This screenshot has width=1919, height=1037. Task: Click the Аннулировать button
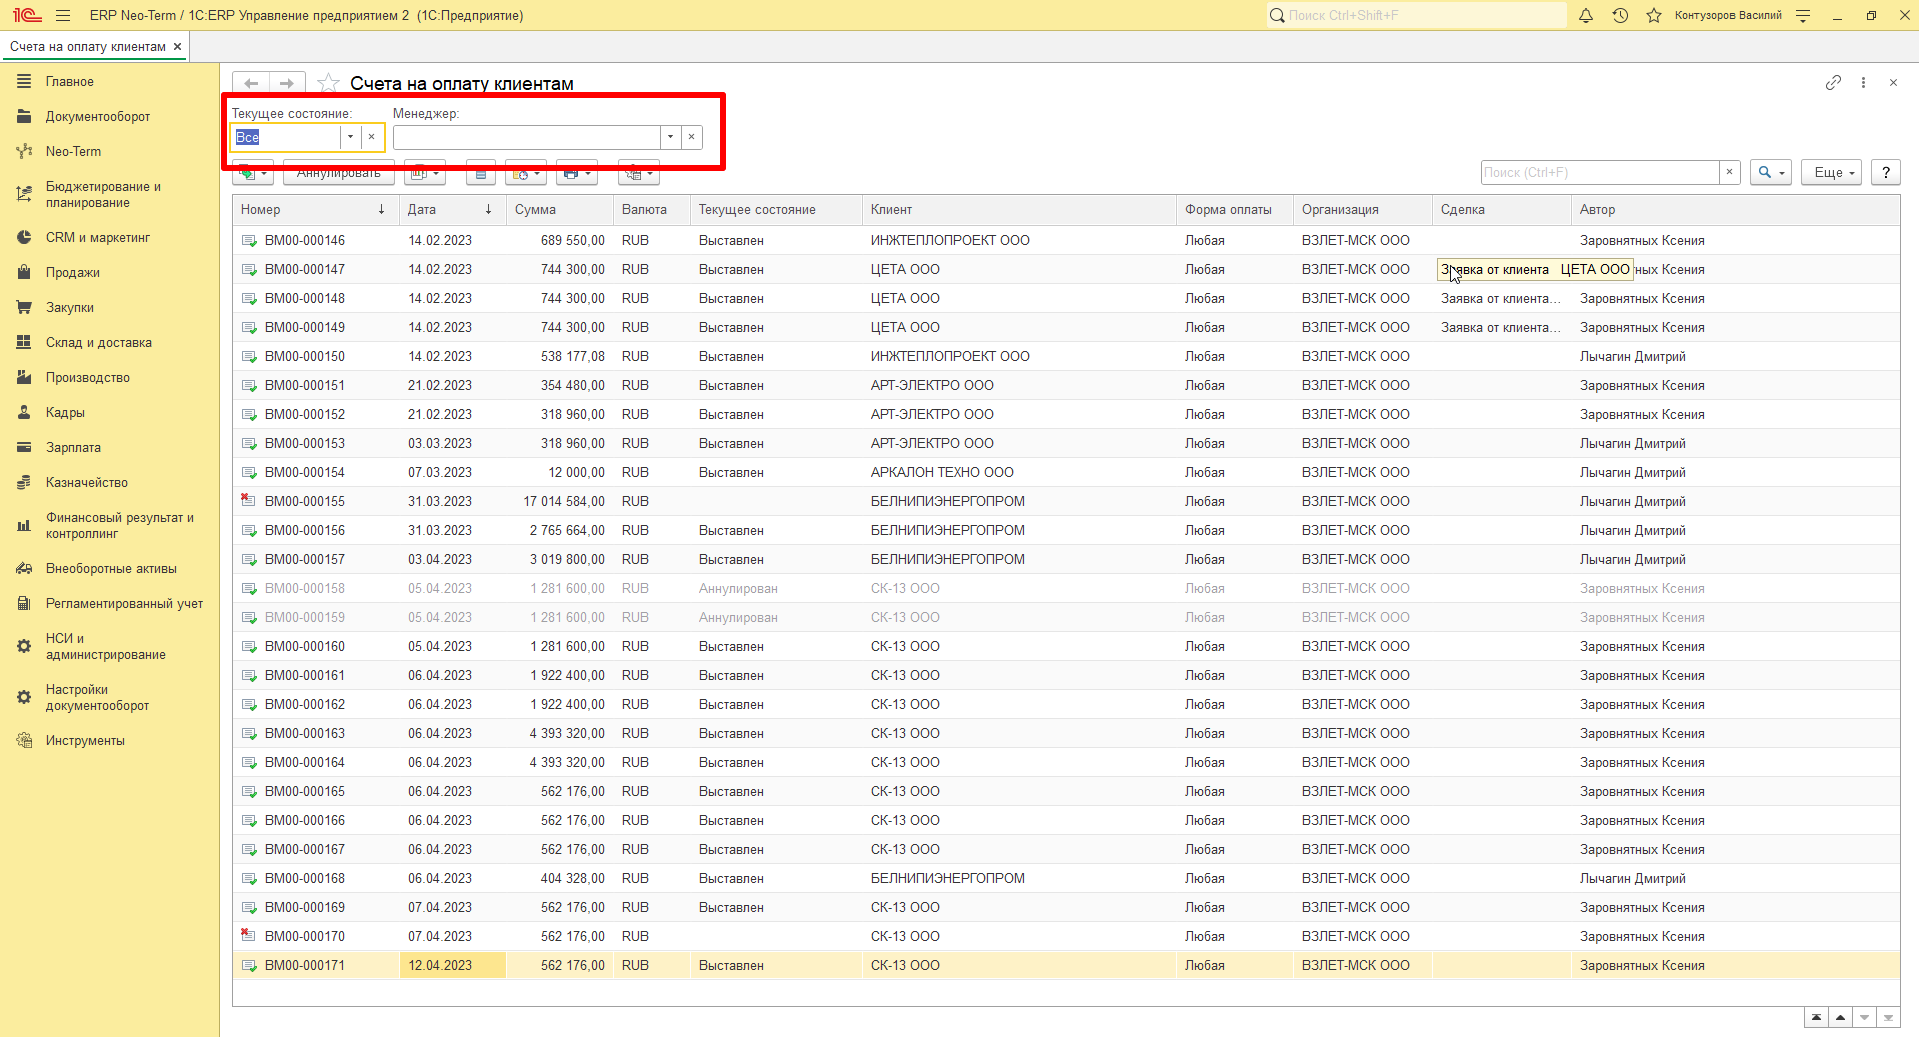[338, 173]
